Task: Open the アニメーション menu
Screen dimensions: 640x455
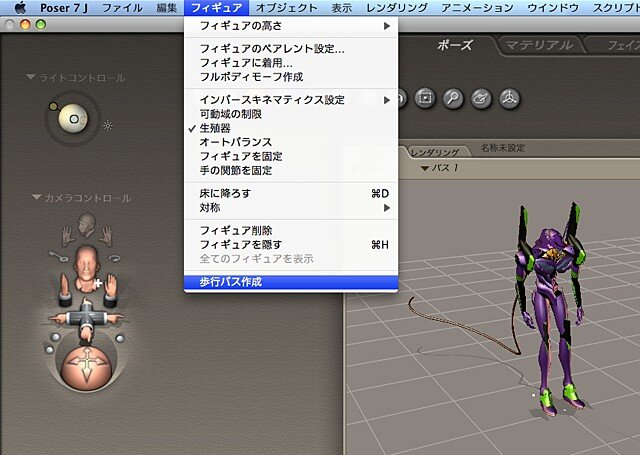Action: [x=477, y=8]
